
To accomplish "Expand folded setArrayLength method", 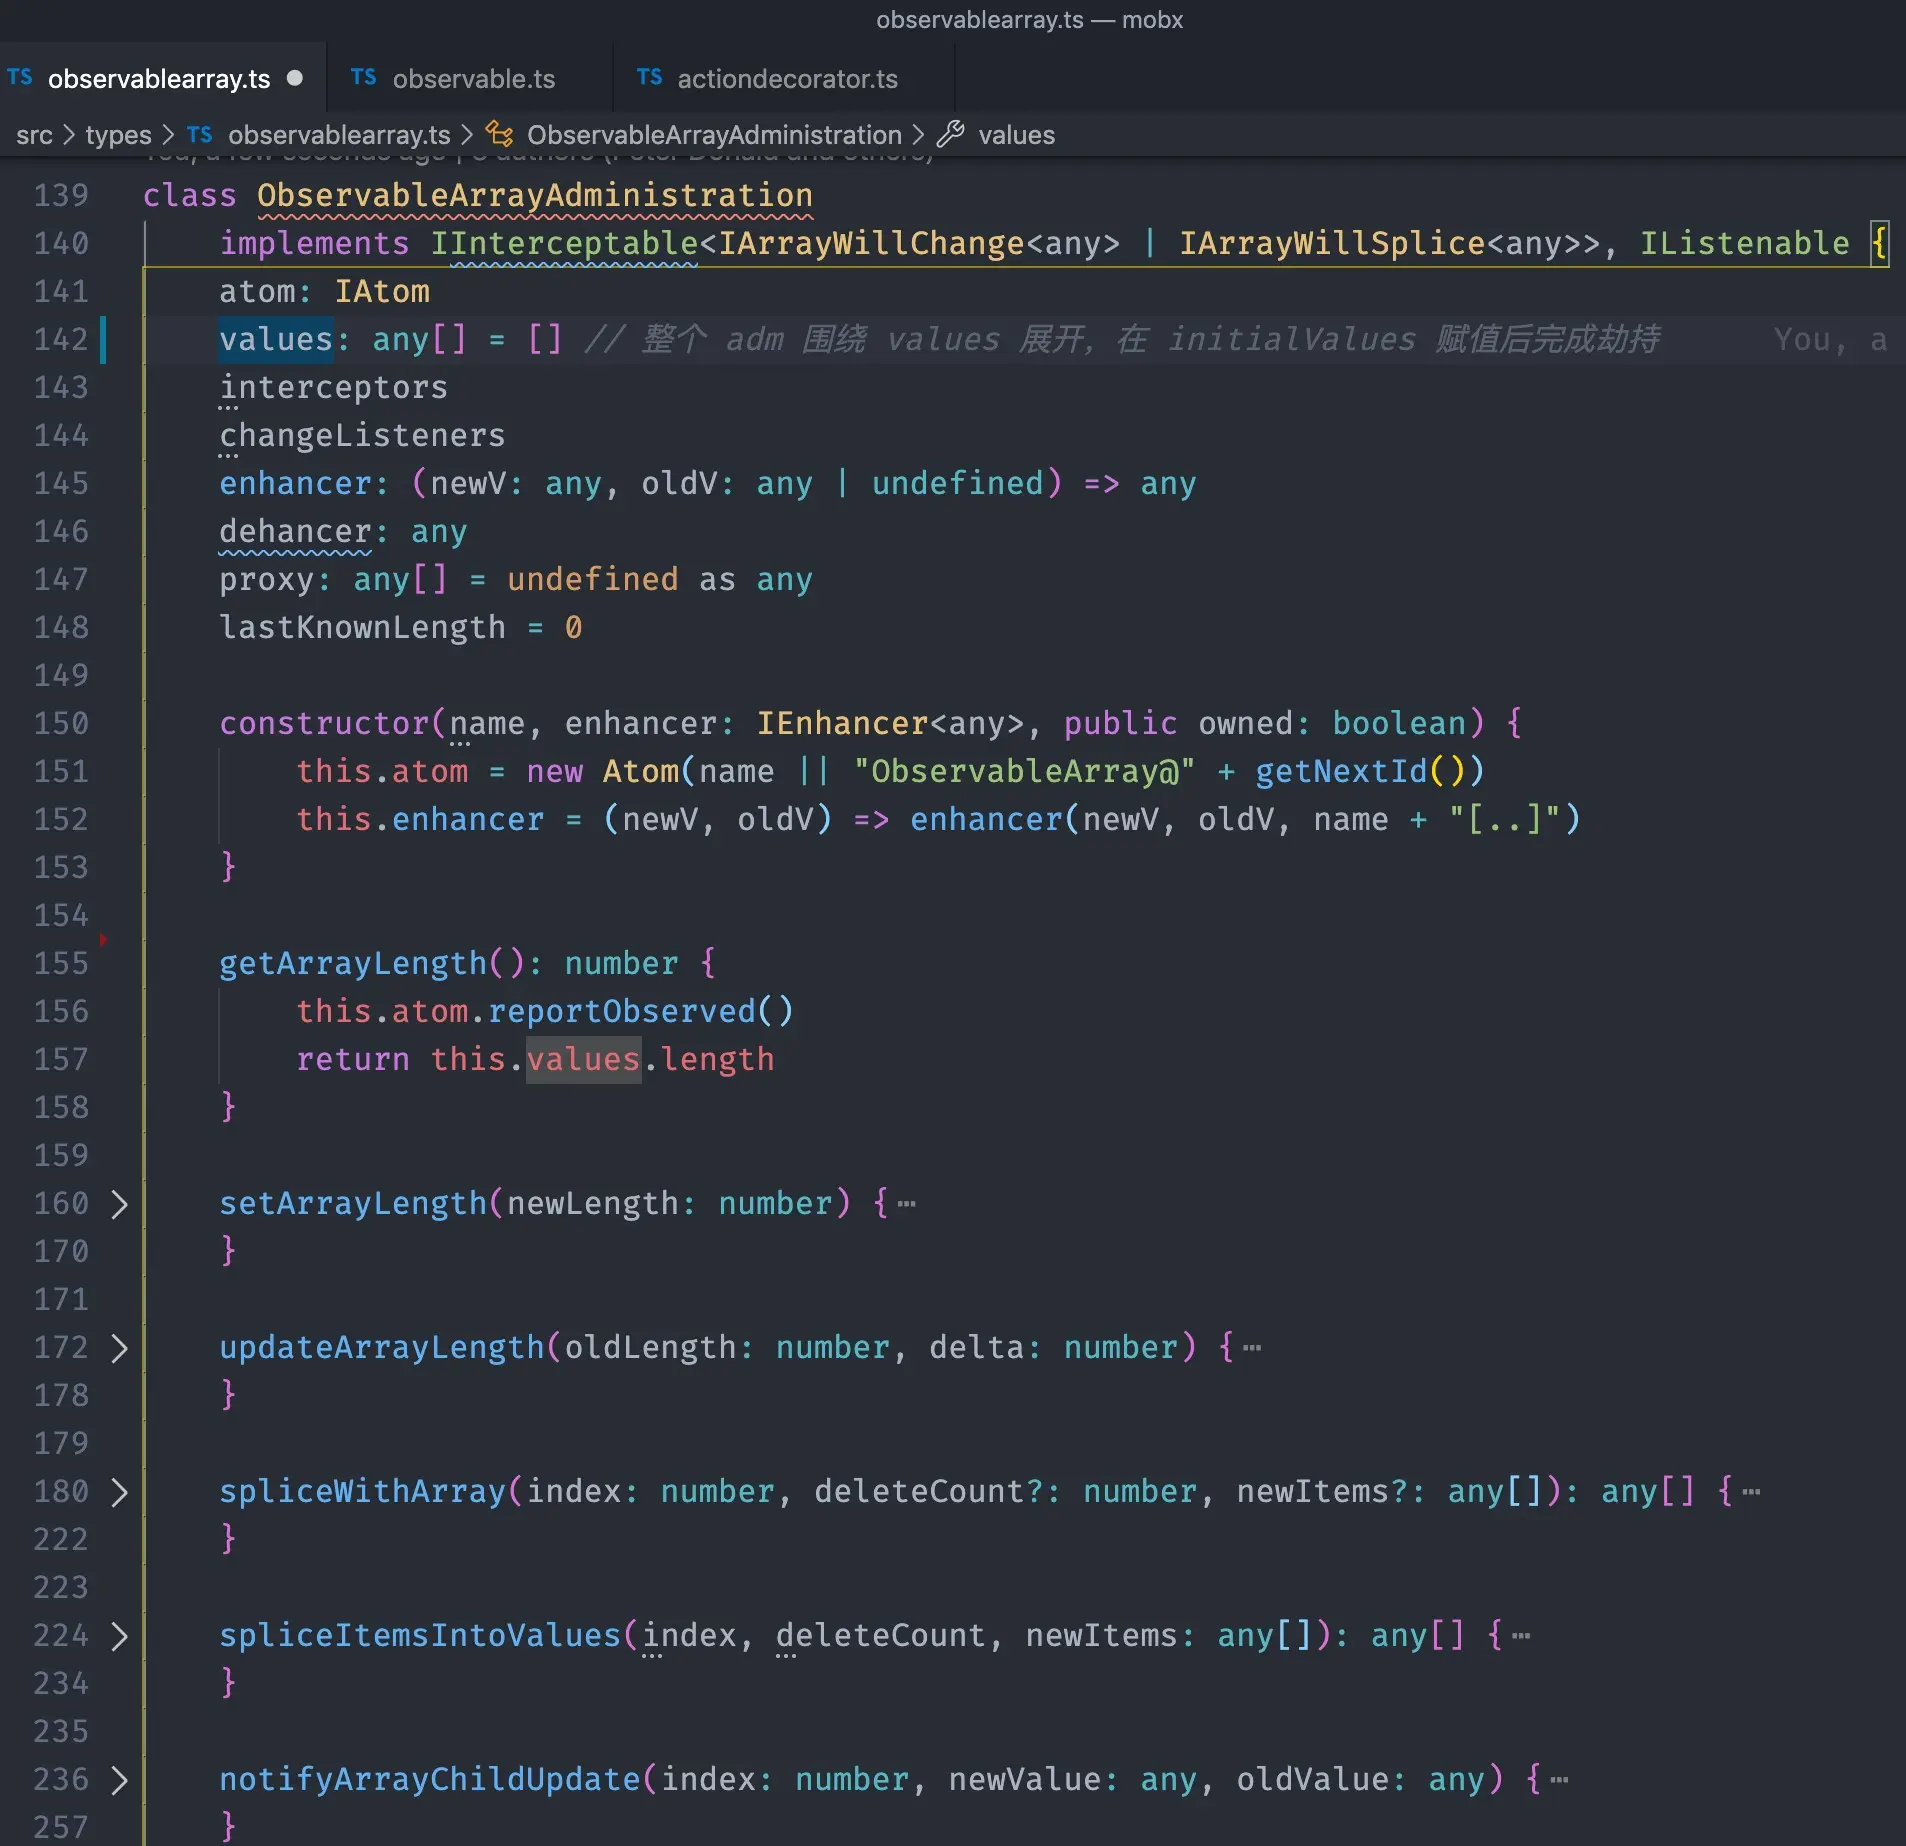I will tap(119, 1204).
